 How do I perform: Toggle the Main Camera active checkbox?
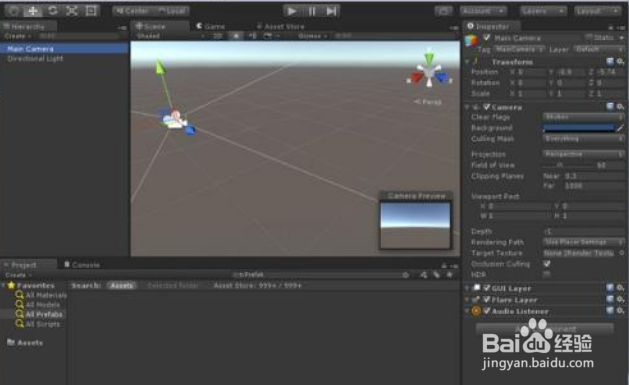pos(487,38)
